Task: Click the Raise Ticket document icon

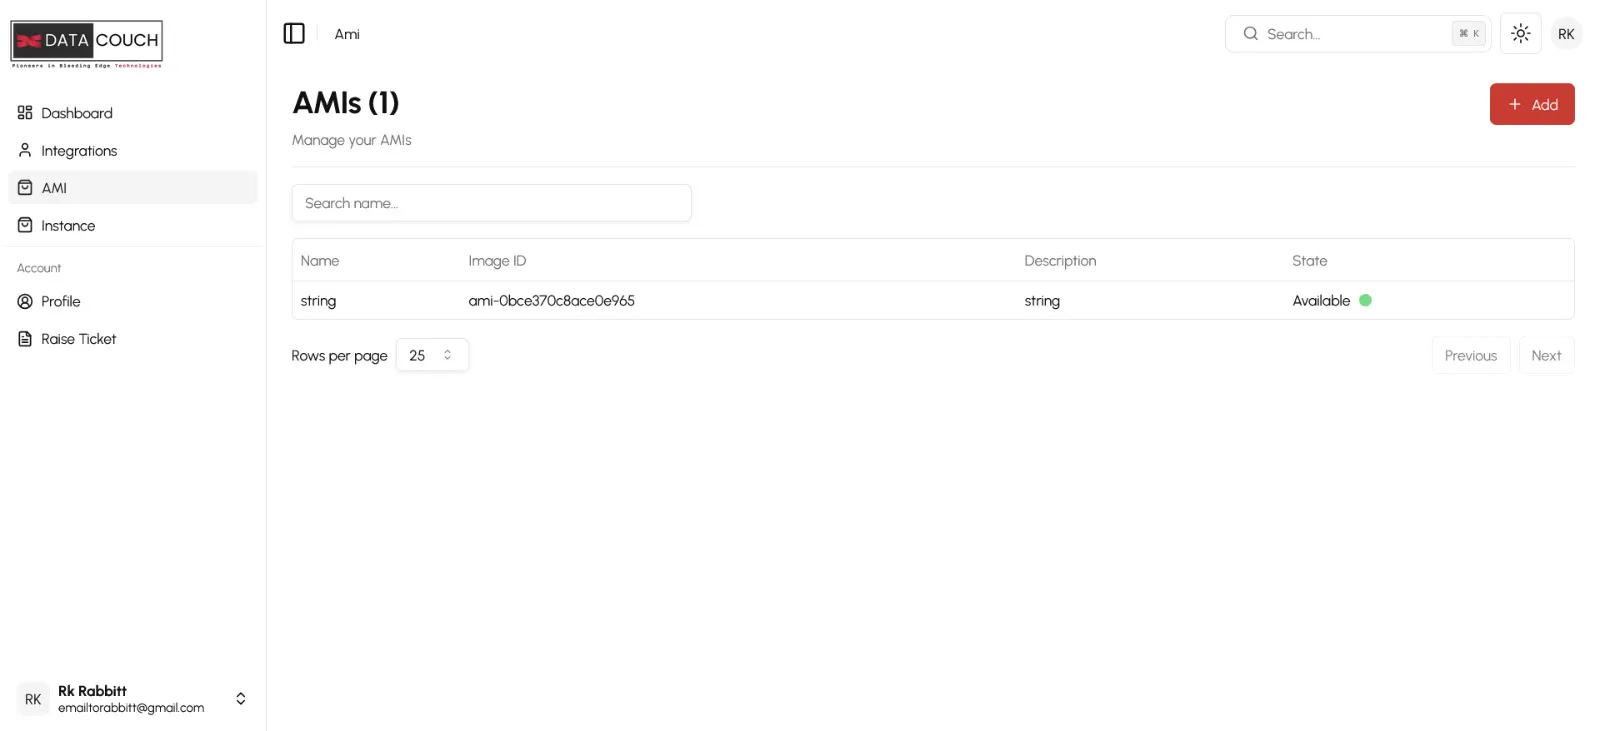Action: (25, 339)
